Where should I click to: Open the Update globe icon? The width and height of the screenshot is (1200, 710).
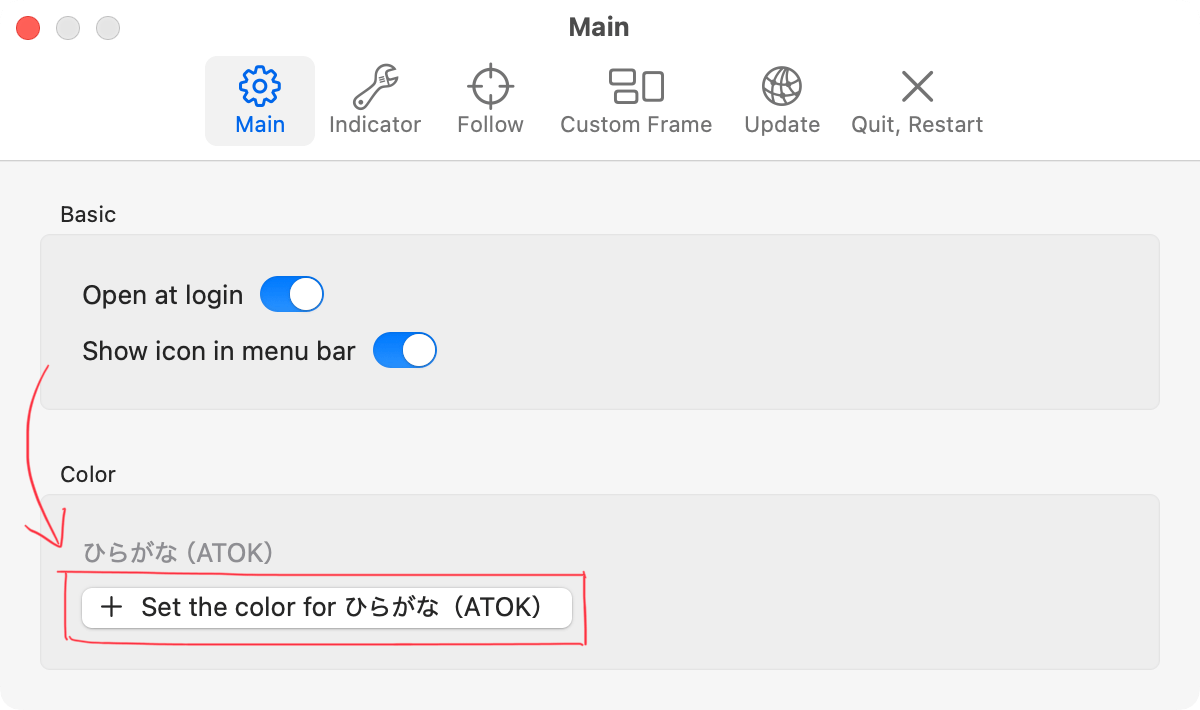pos(782,87)
